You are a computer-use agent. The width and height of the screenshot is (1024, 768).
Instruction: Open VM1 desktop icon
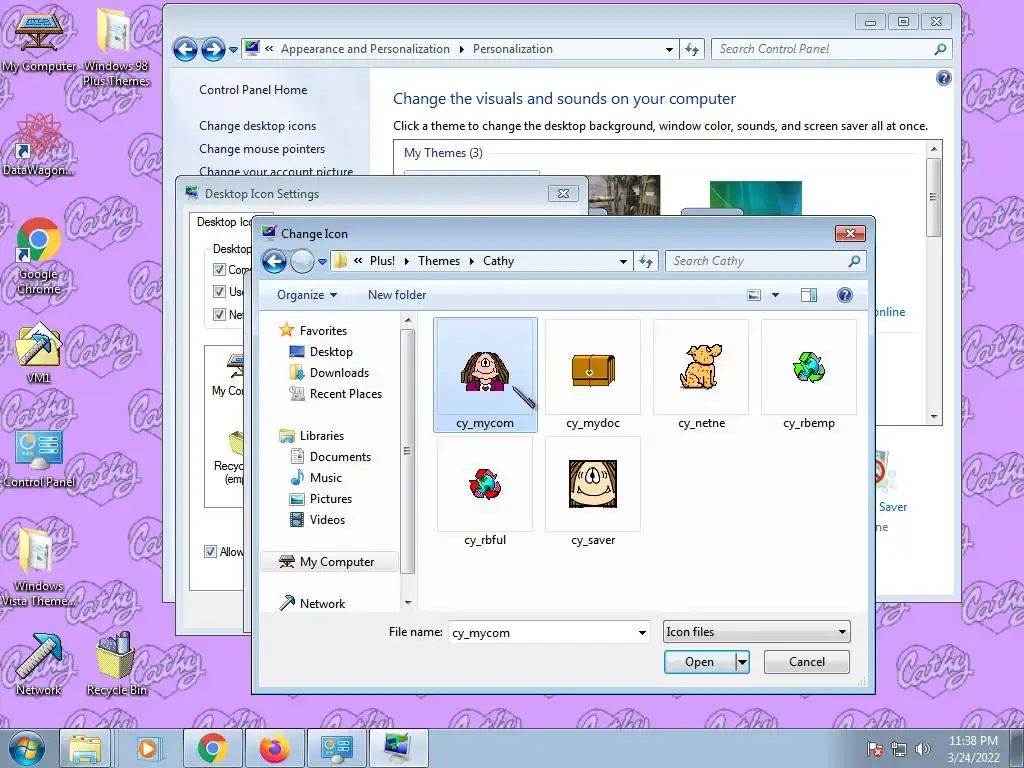click(x=39, y=353)
